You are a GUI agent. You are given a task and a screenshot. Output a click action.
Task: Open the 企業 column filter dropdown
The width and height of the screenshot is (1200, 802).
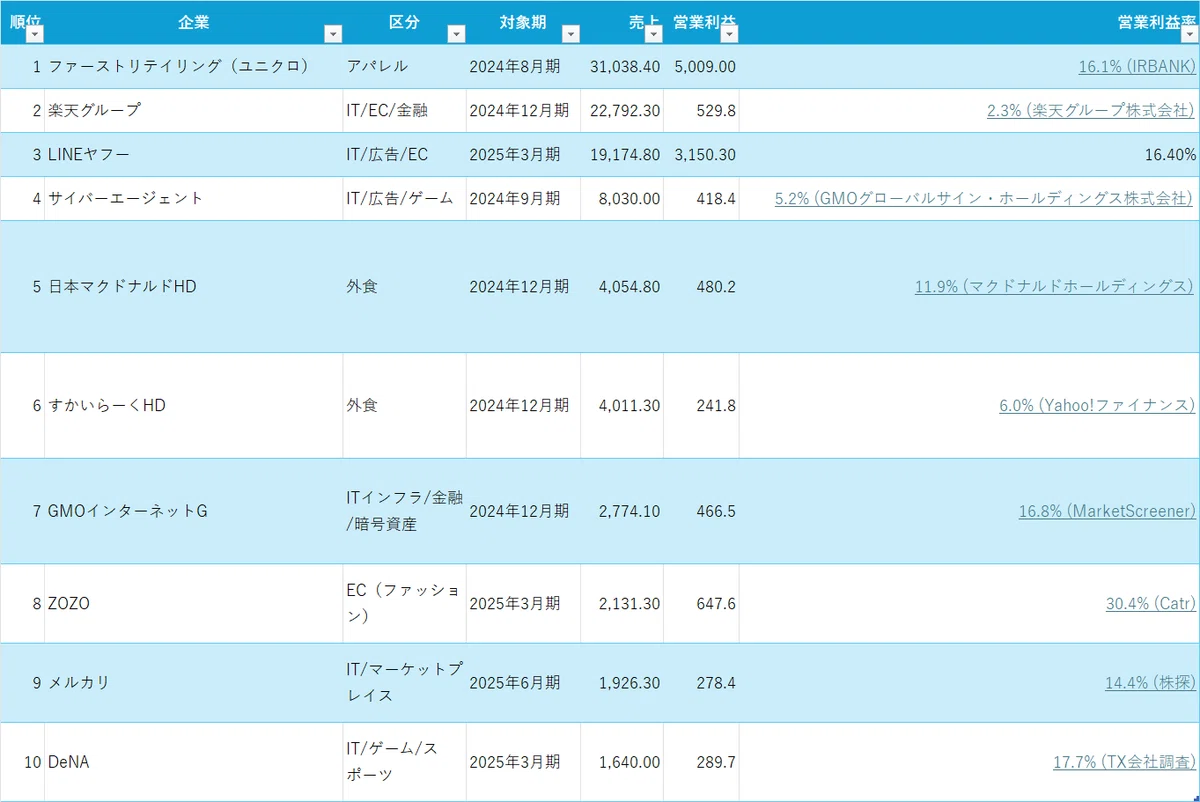tap(333, 34)
